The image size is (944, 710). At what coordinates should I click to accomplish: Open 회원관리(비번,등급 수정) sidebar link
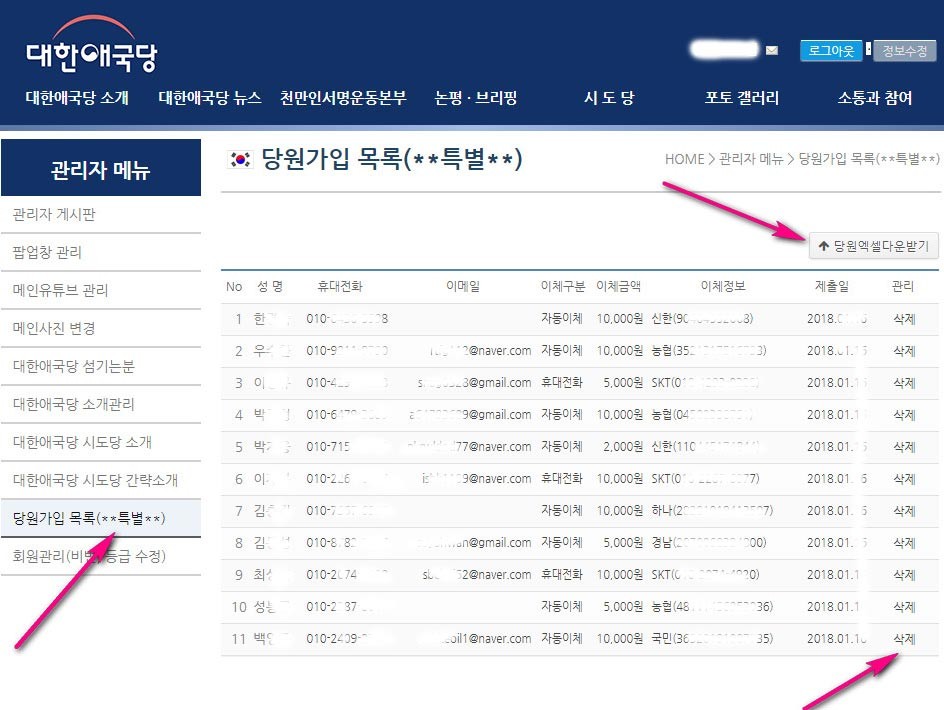pyautogui.click(x=89, y=556)
